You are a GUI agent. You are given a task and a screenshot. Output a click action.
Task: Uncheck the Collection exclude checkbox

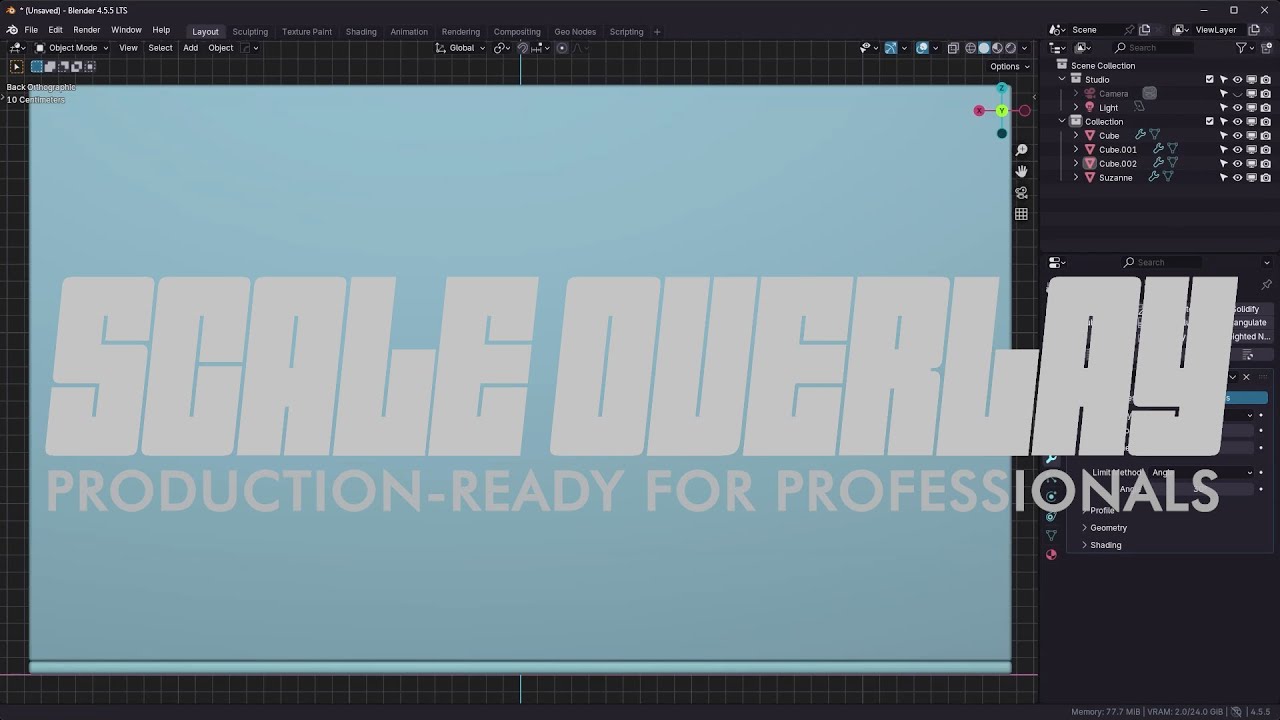coord(1210,122)
